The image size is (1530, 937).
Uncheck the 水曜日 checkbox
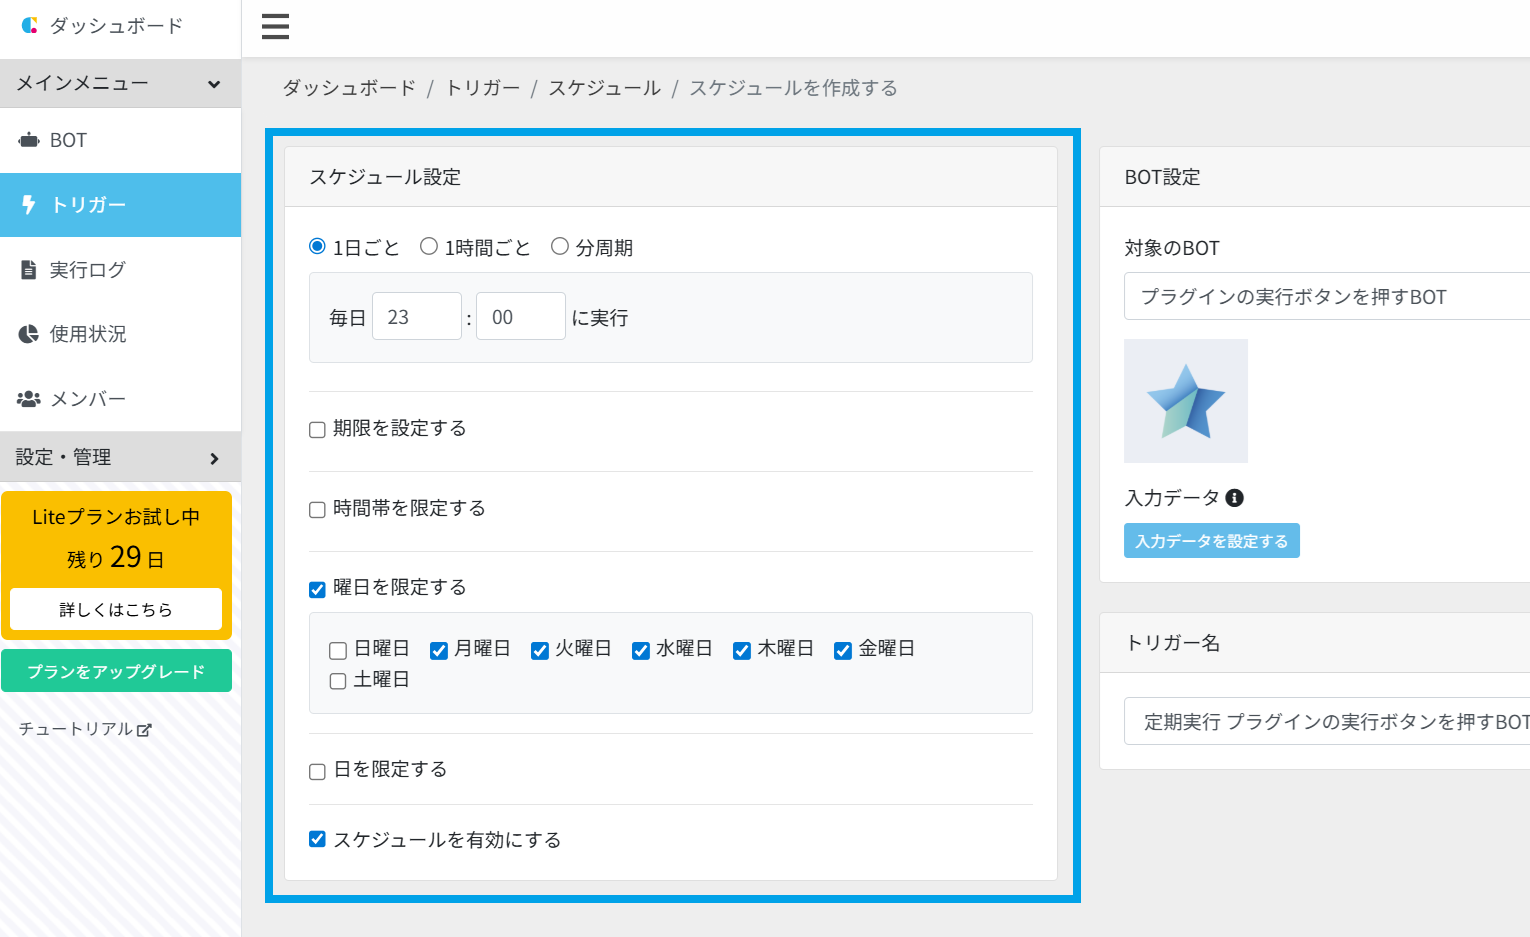click(x=641, y=651)
